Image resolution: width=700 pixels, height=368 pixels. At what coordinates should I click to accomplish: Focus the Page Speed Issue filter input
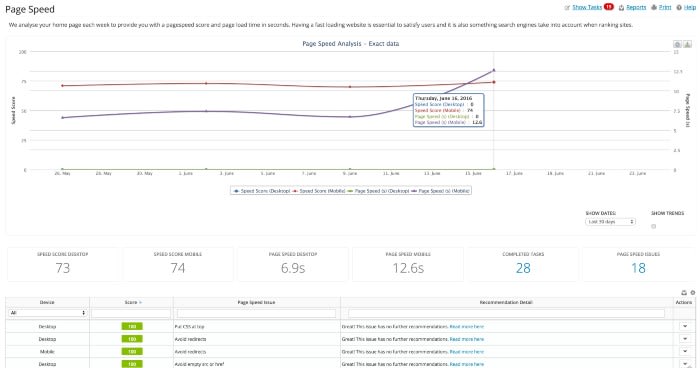point(256,314)
